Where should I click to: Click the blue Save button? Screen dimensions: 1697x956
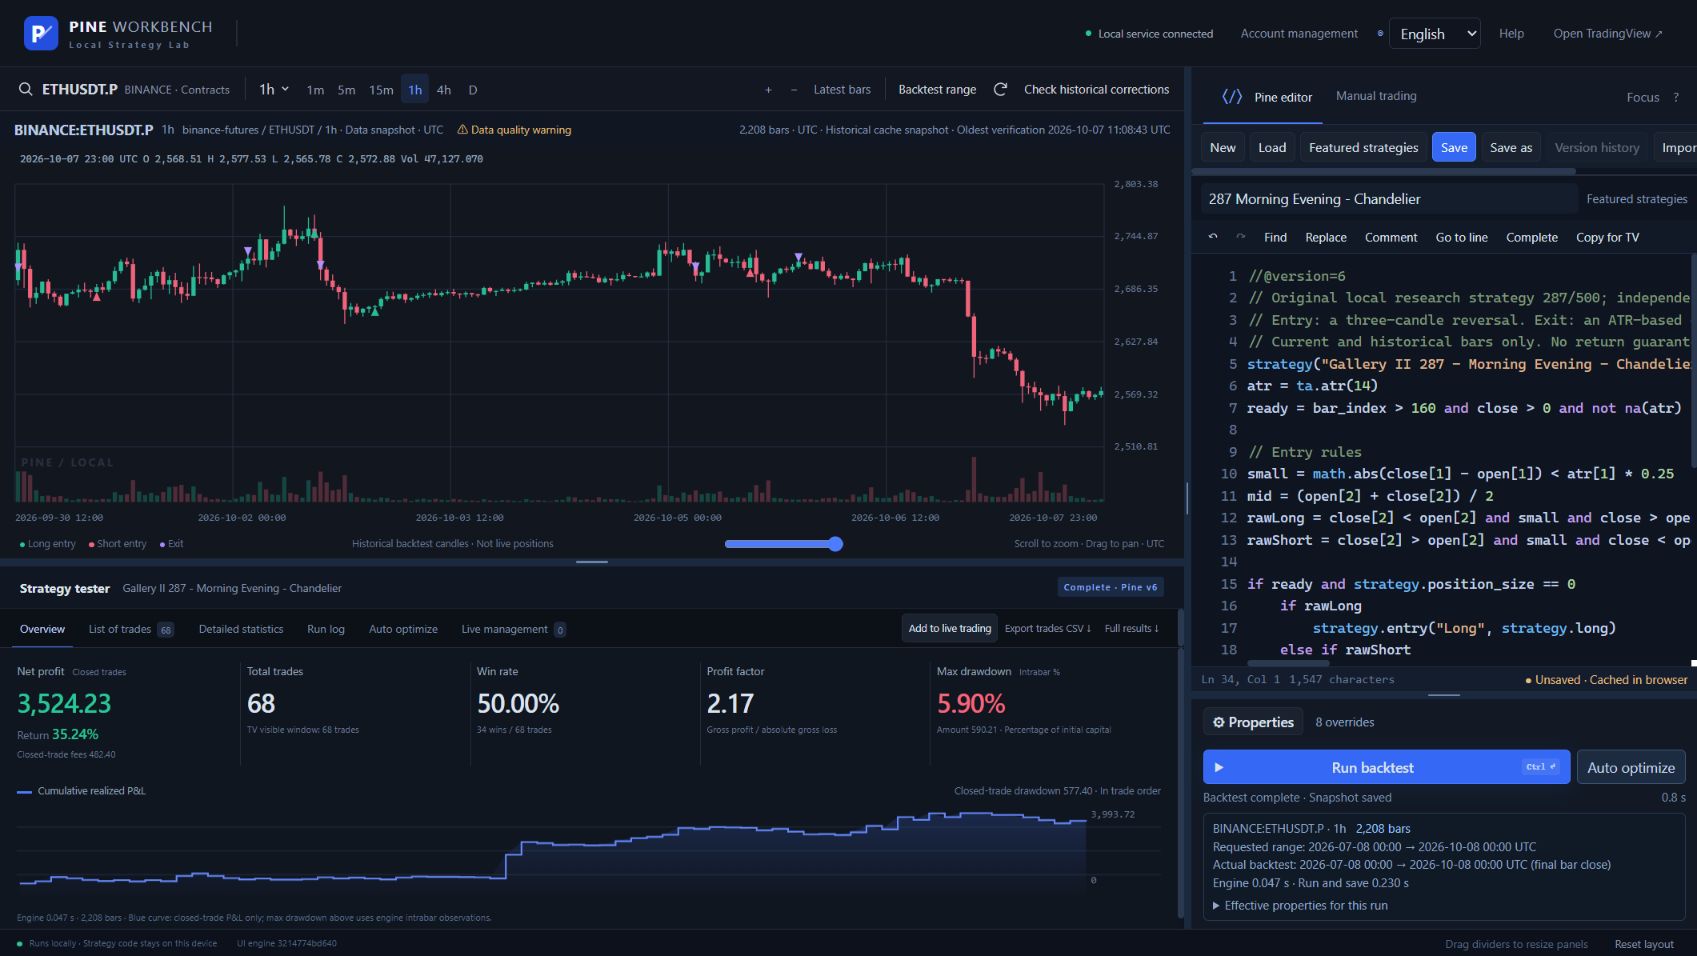[x=1454, y=147]
